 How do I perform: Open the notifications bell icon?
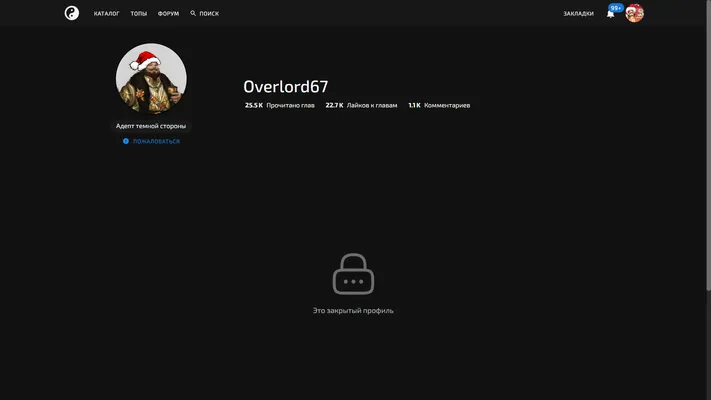(610, 14)
